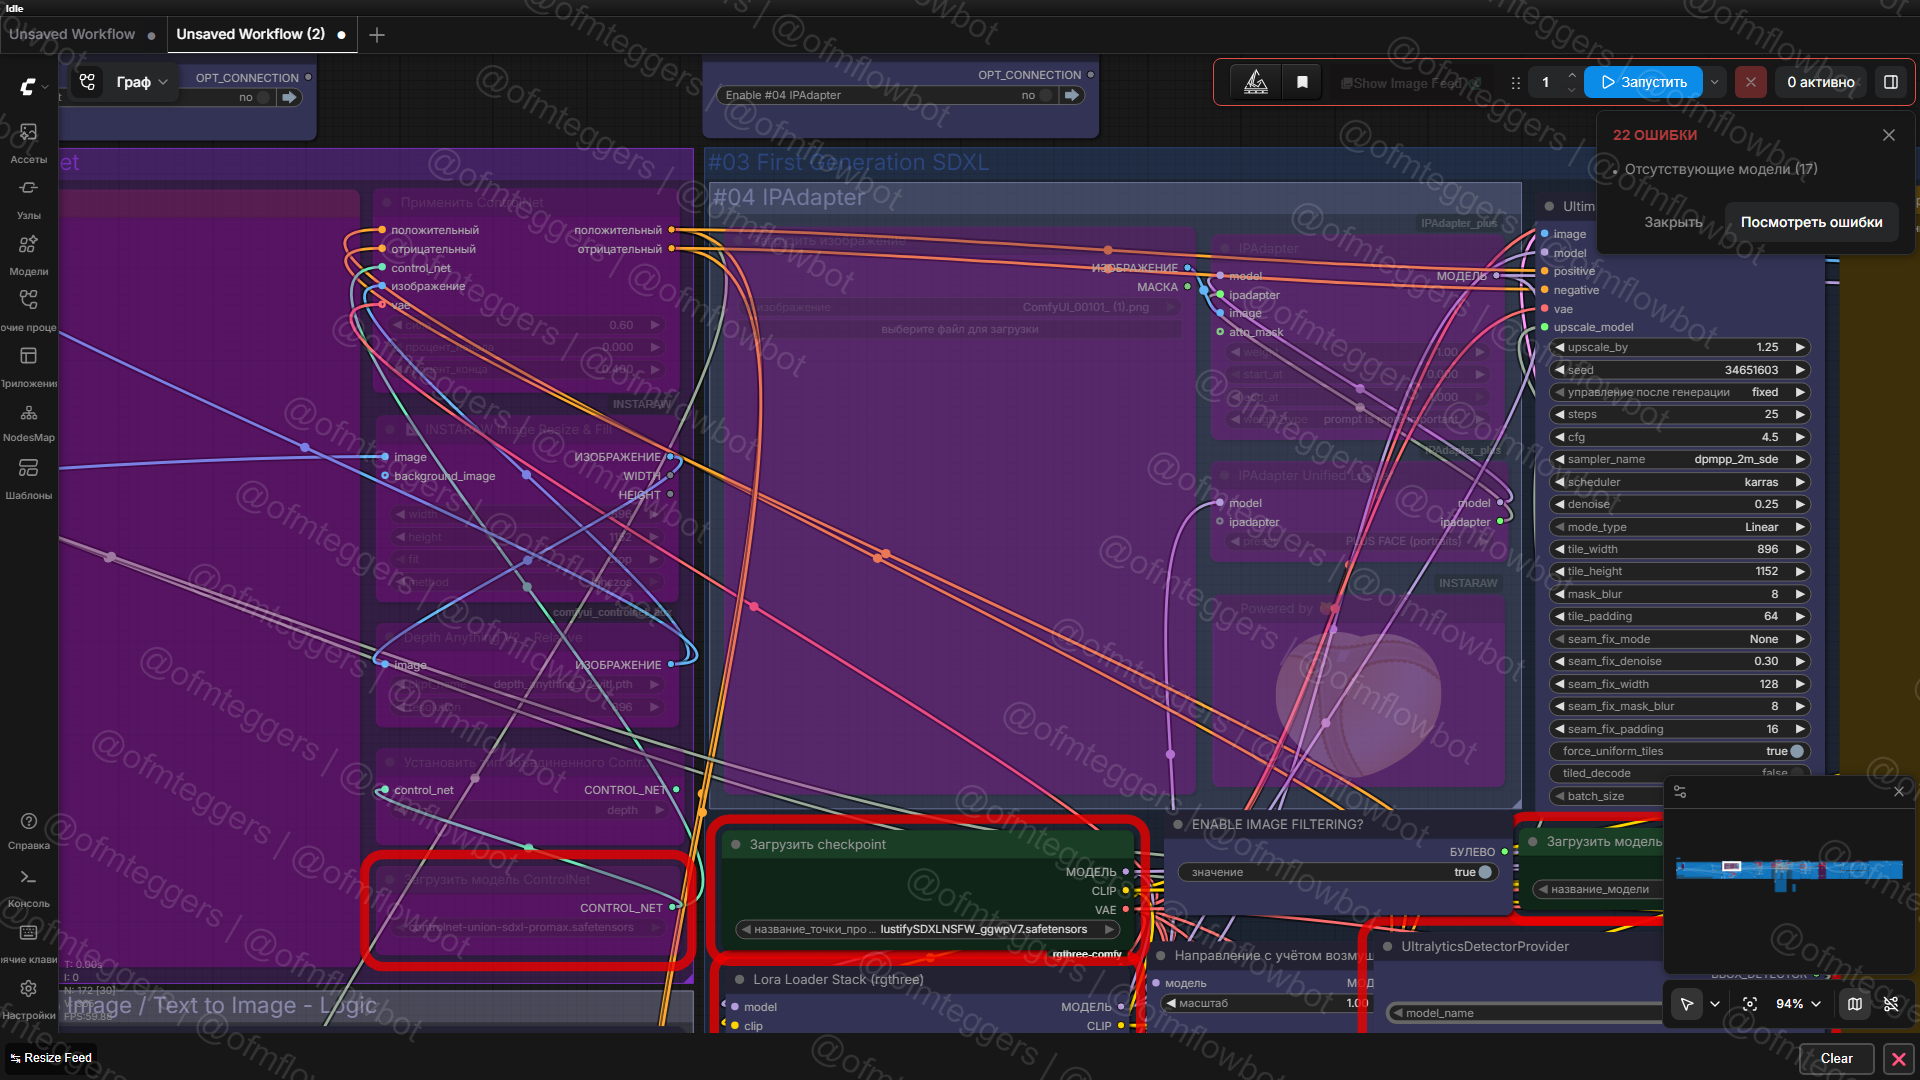Increase the upscale_by value with right arrow
The height and width of the screenshot is (1080, 1920).
click(1800, 347)
